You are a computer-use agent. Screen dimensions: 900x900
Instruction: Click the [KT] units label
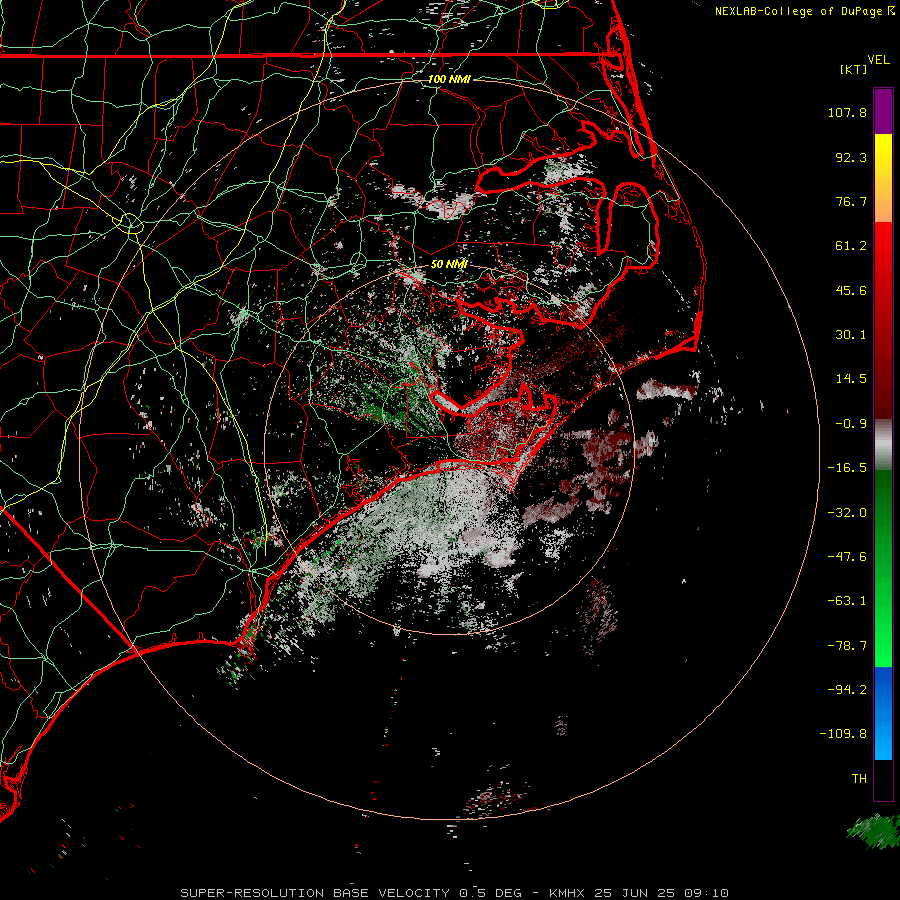tap(853, 69)
